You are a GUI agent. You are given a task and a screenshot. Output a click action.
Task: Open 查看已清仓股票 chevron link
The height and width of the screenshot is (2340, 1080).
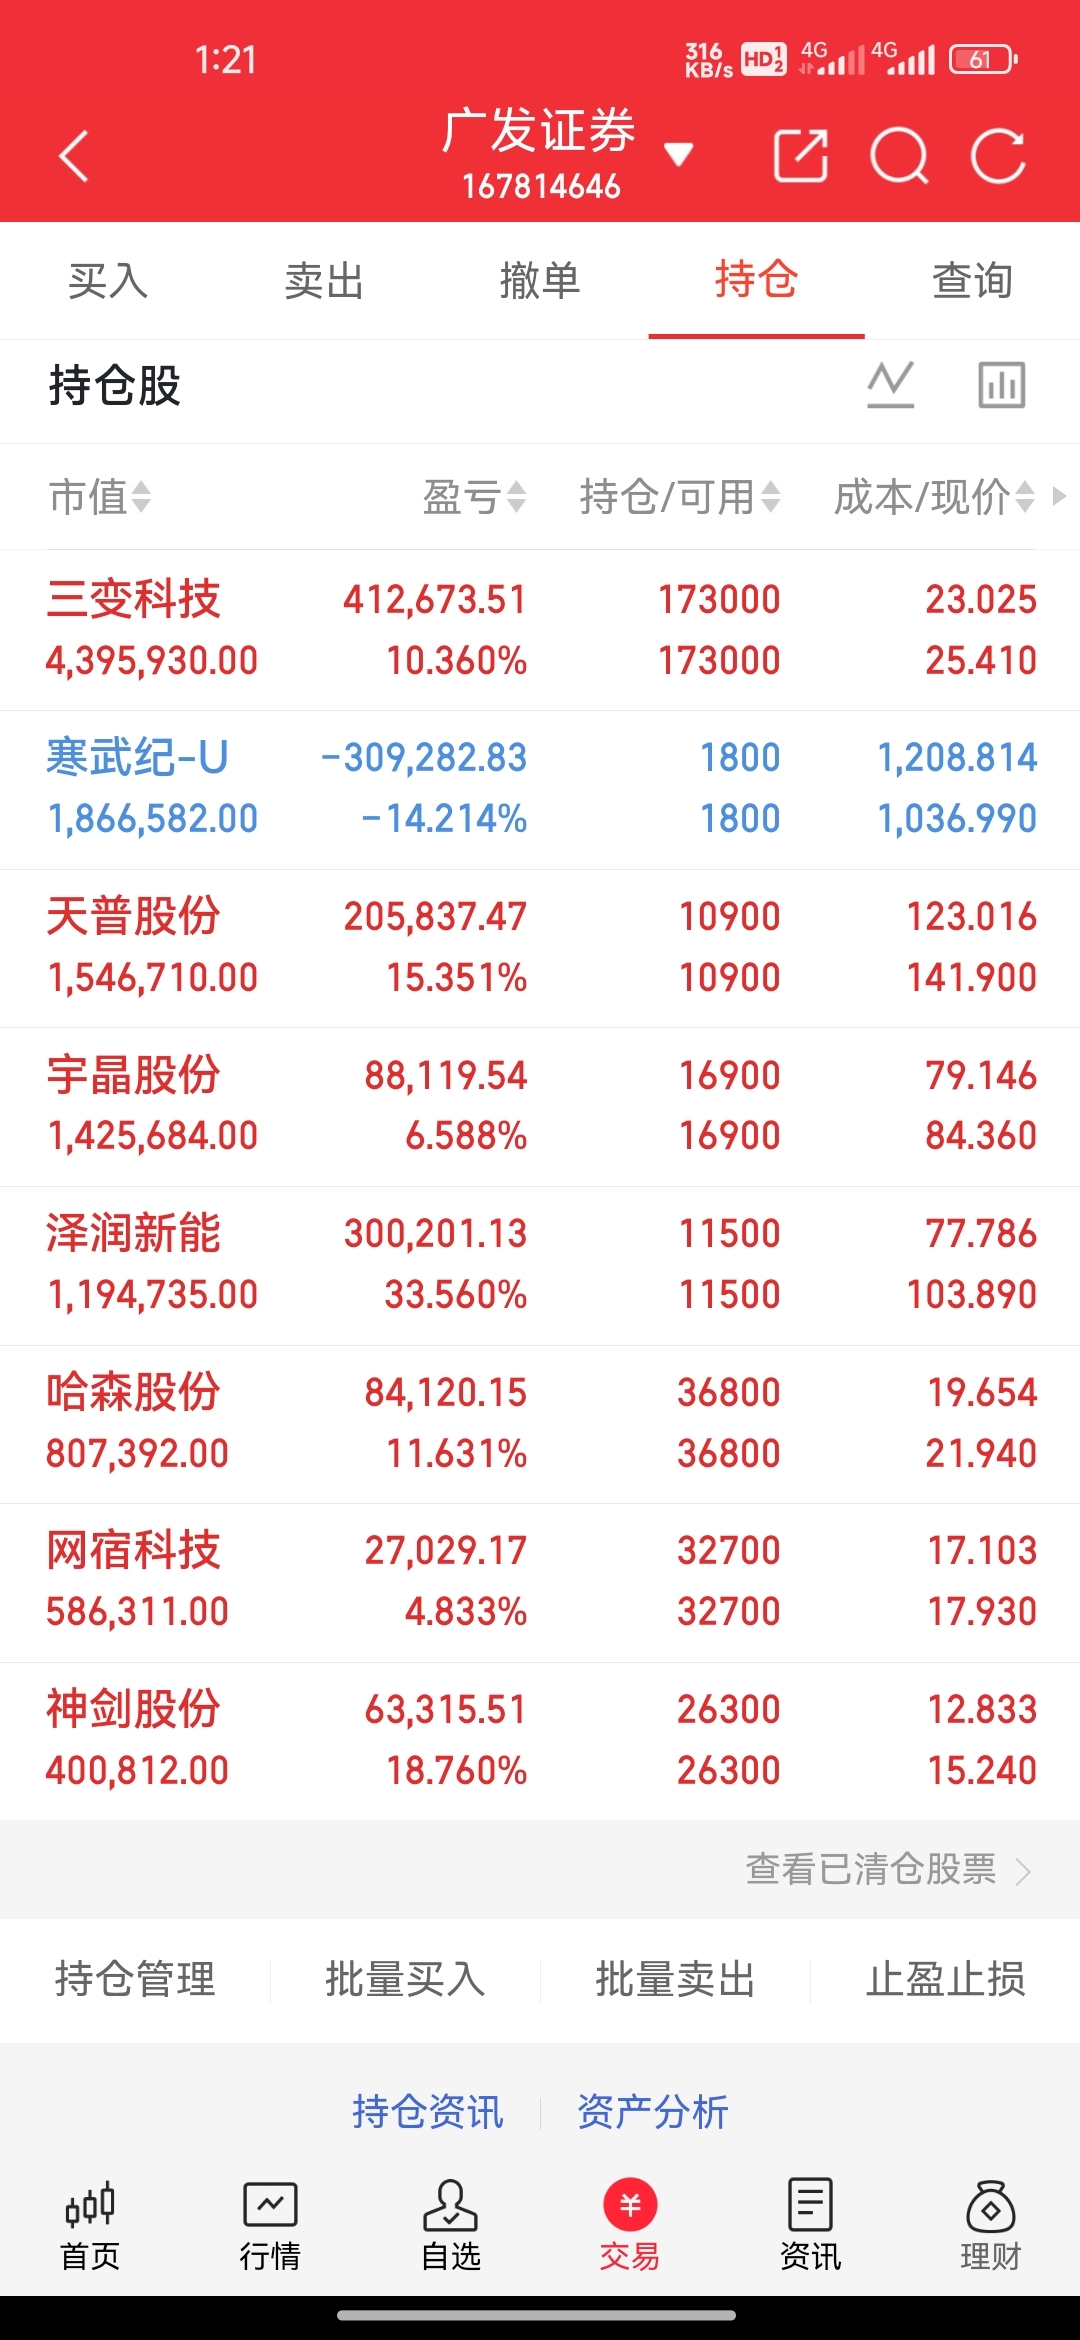coord(888,1869)
